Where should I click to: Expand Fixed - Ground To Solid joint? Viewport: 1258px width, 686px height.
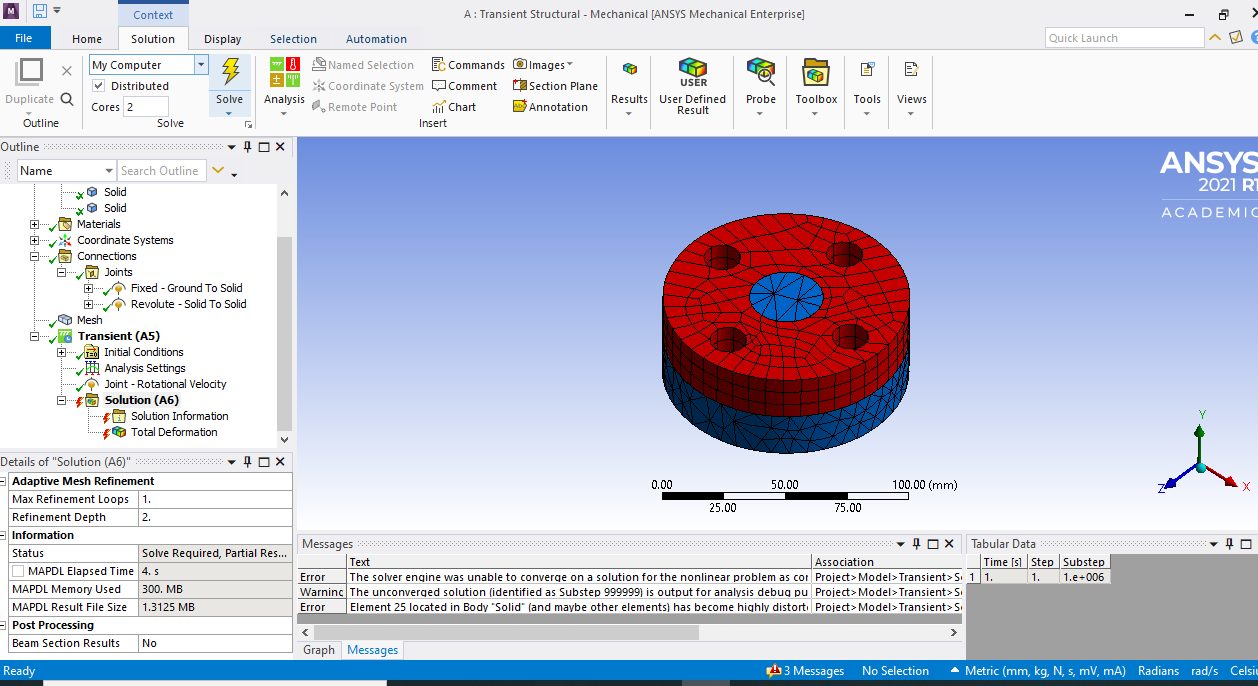pos(89,288)
